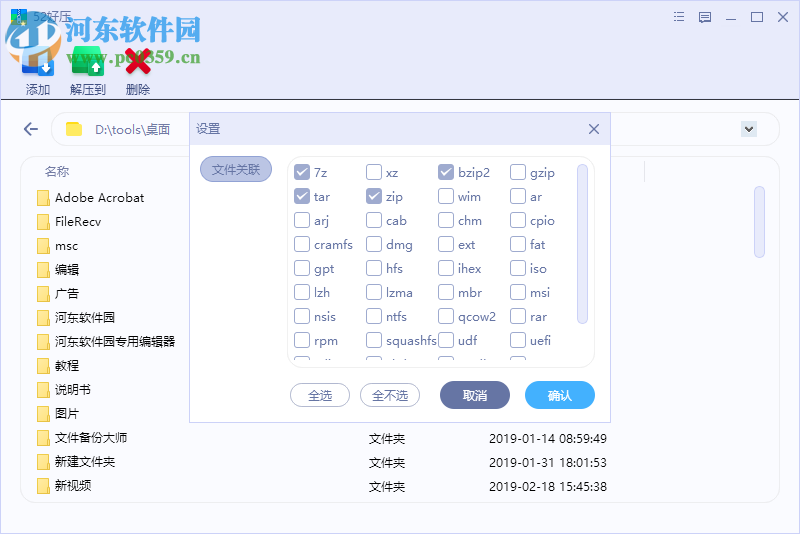
Task: Open the feedback message icon in title bar
Action: [705, 17]
